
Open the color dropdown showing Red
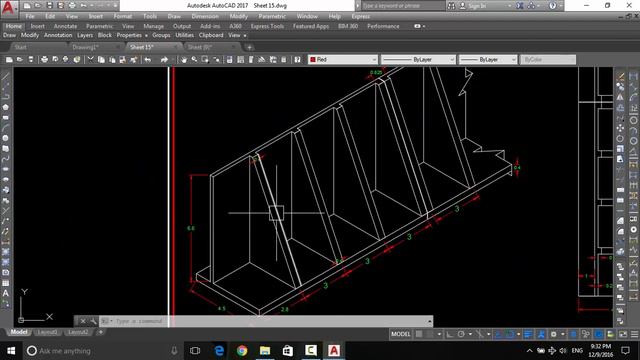[x=343, y=60]
